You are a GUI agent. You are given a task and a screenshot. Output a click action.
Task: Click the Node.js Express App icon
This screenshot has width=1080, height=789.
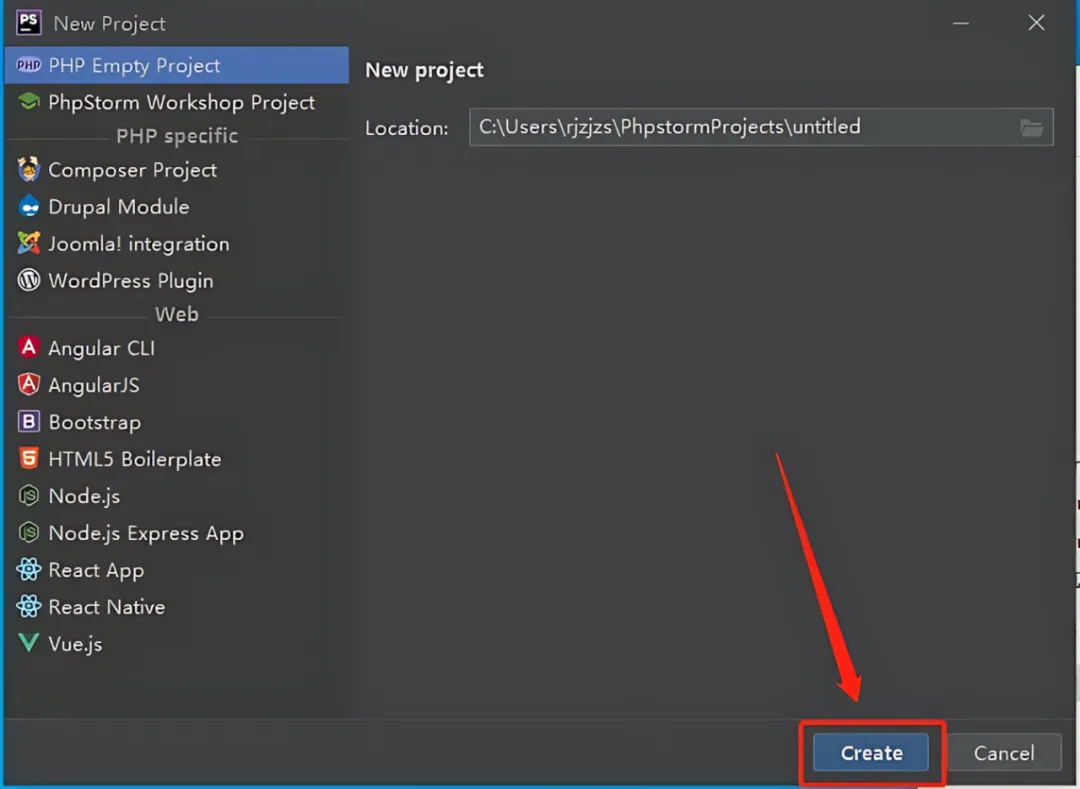28,532
